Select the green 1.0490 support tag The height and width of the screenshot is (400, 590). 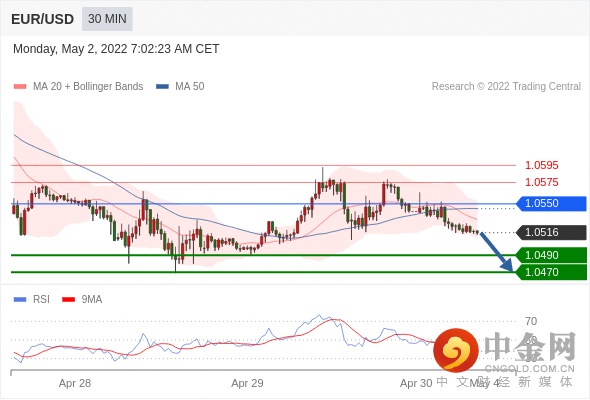tap(551, 256)
